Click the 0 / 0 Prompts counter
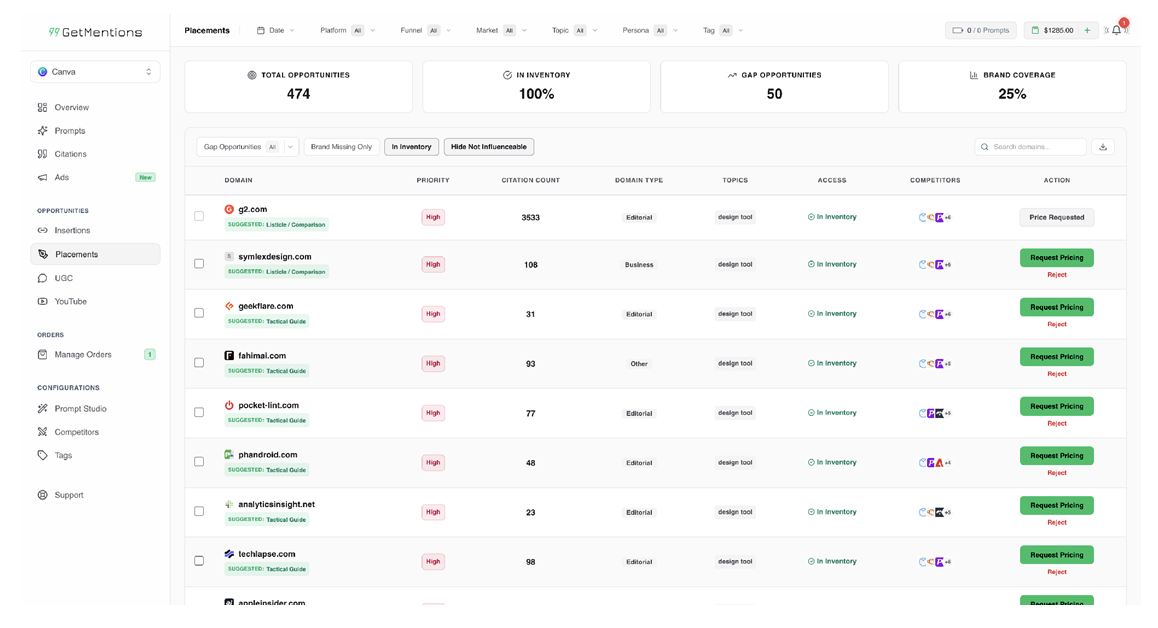The height and width of the screenshot is (628, 1158). (981, 30)
